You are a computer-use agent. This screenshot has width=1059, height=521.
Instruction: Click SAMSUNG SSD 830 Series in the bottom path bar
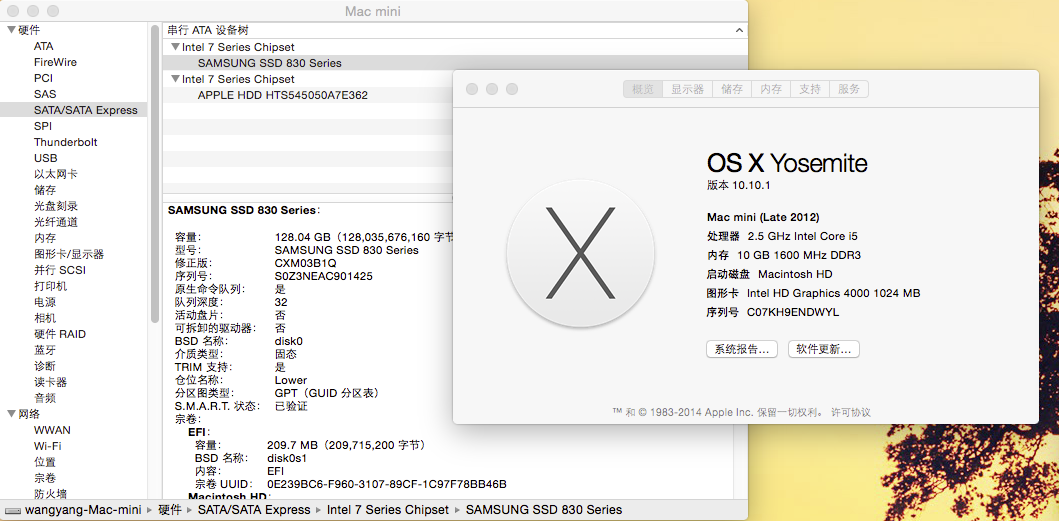(544, 510)
